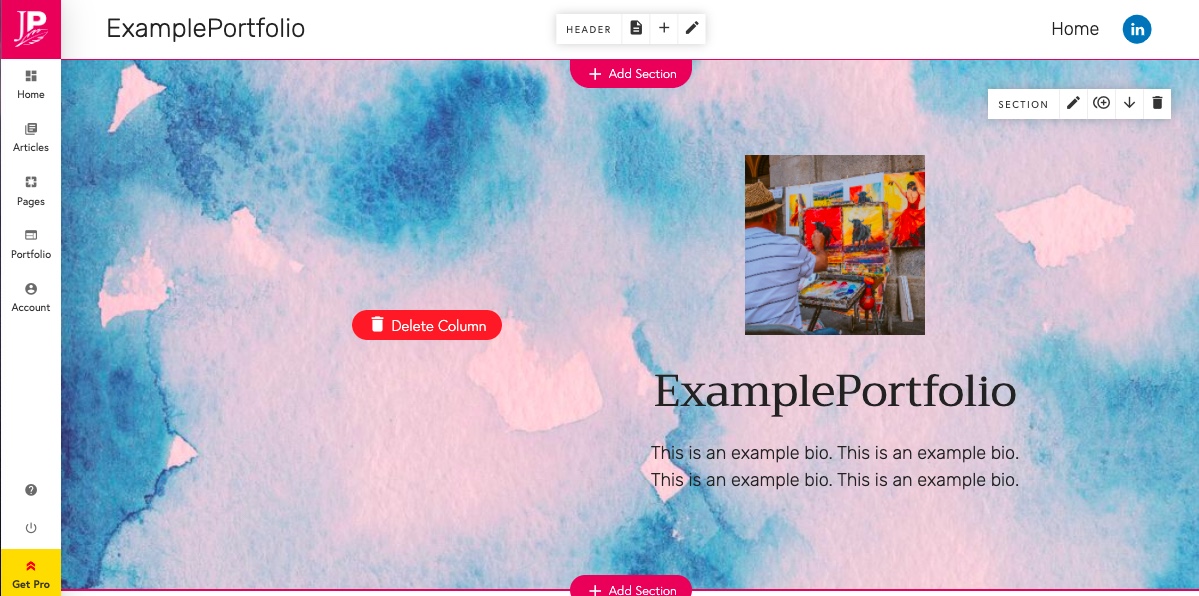The image size is (1199, 596).
Task: Click the Delete Column button
Action: coord(427,325)
